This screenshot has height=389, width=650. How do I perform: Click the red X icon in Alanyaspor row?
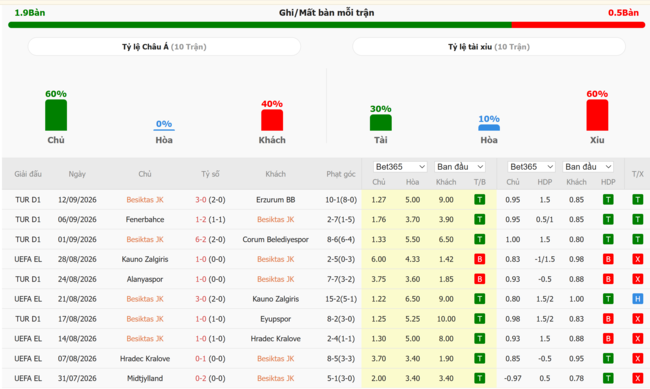(x=637, y=279)
